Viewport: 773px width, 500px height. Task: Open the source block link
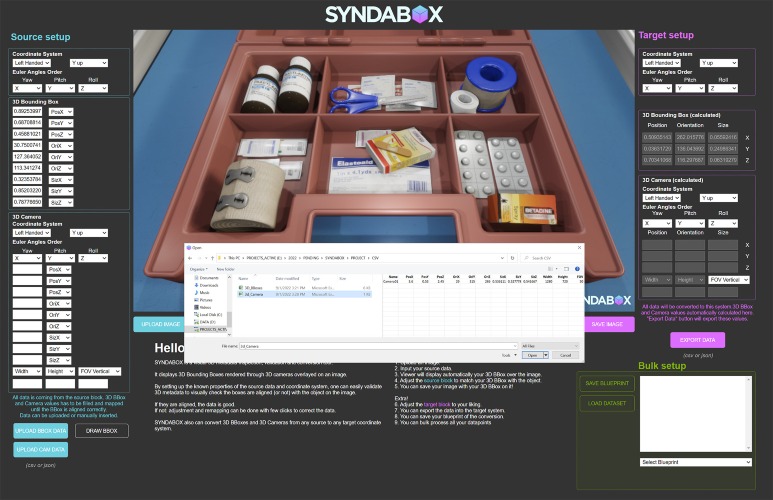(438, 380)
